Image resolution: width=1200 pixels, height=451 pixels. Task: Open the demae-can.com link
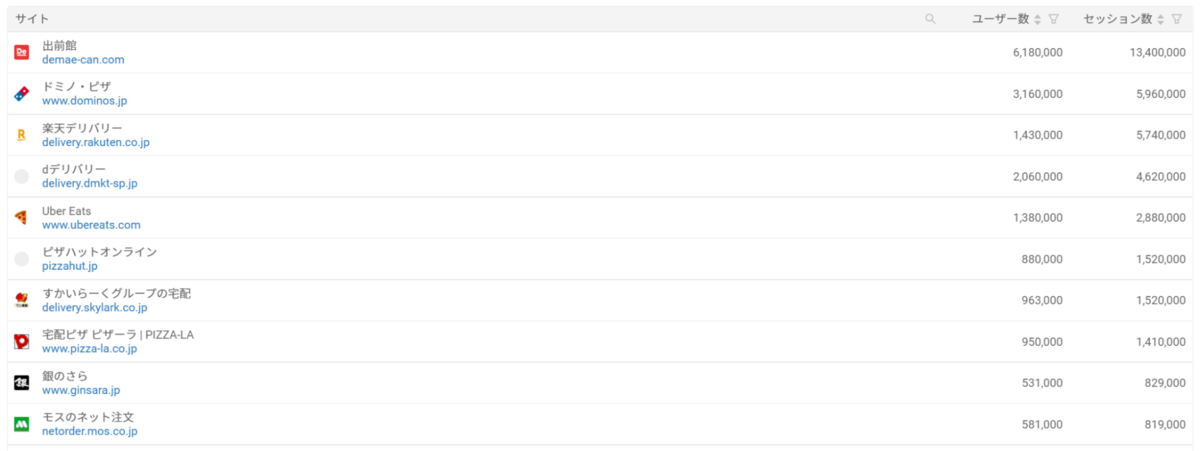(83, 60)
